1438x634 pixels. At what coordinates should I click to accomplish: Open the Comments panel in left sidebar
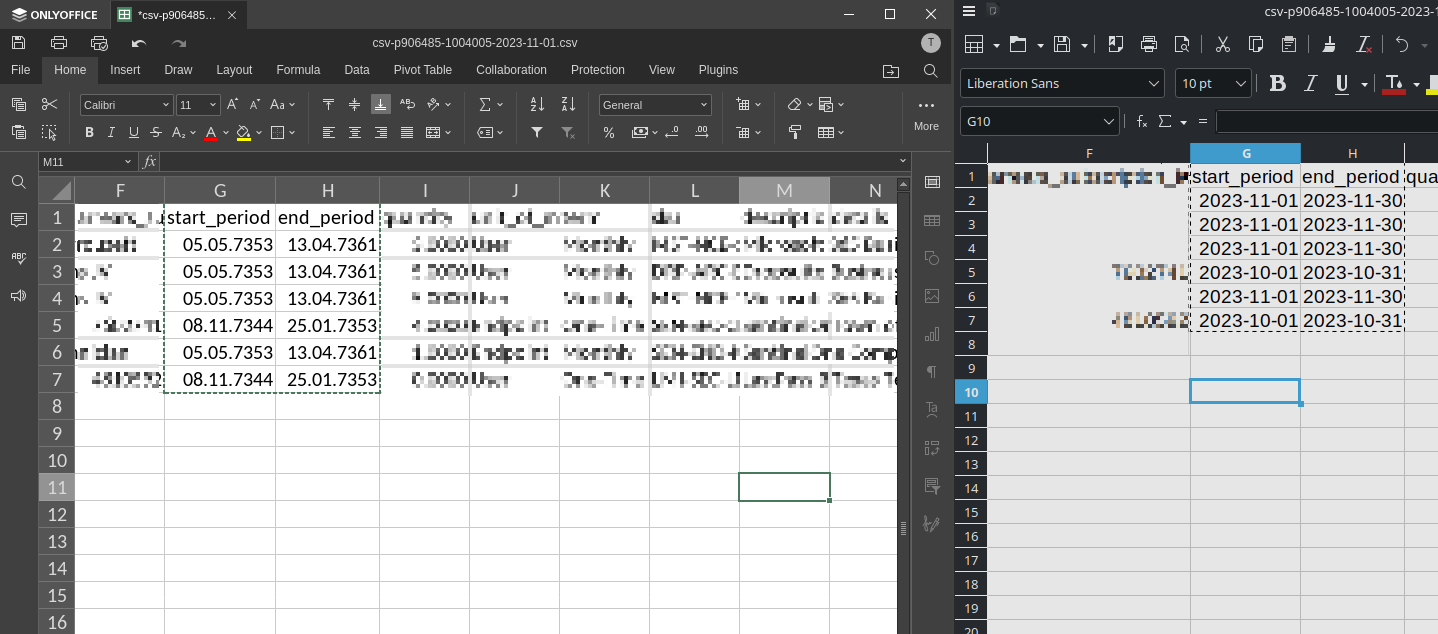pos(18,220)
